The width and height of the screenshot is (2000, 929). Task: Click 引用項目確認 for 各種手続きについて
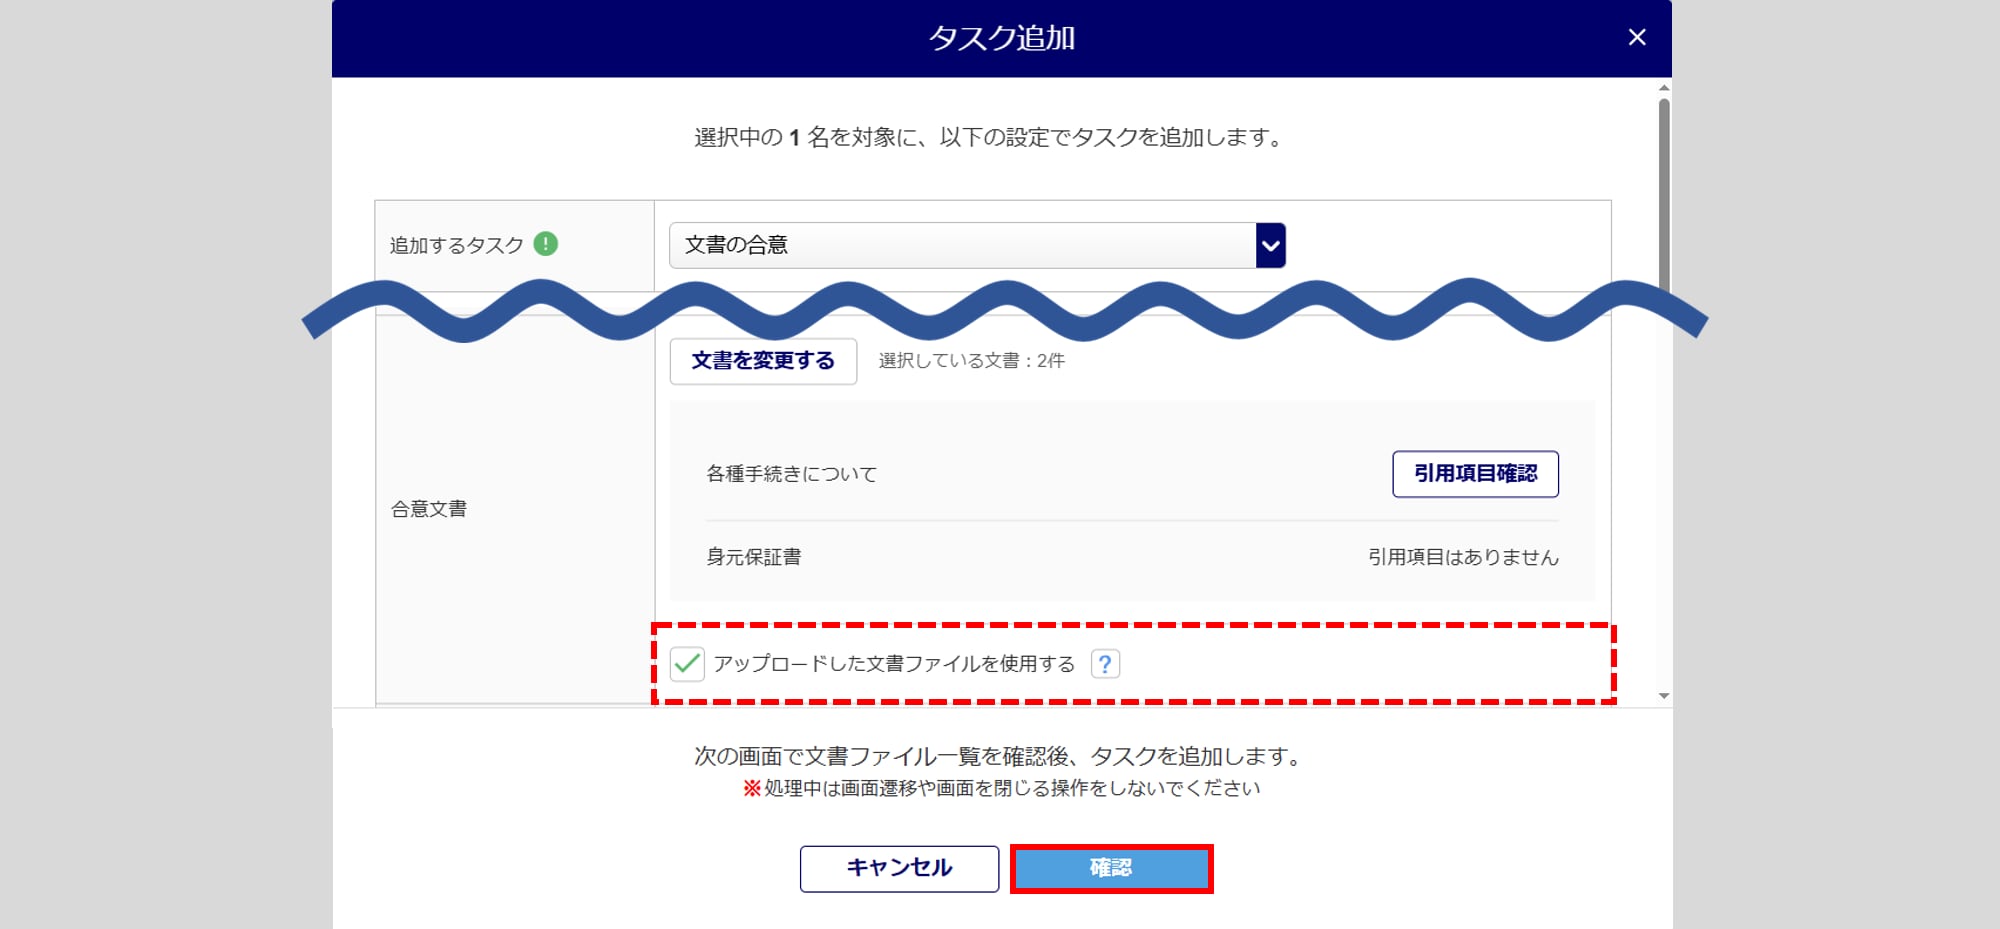pos(1475,474)
